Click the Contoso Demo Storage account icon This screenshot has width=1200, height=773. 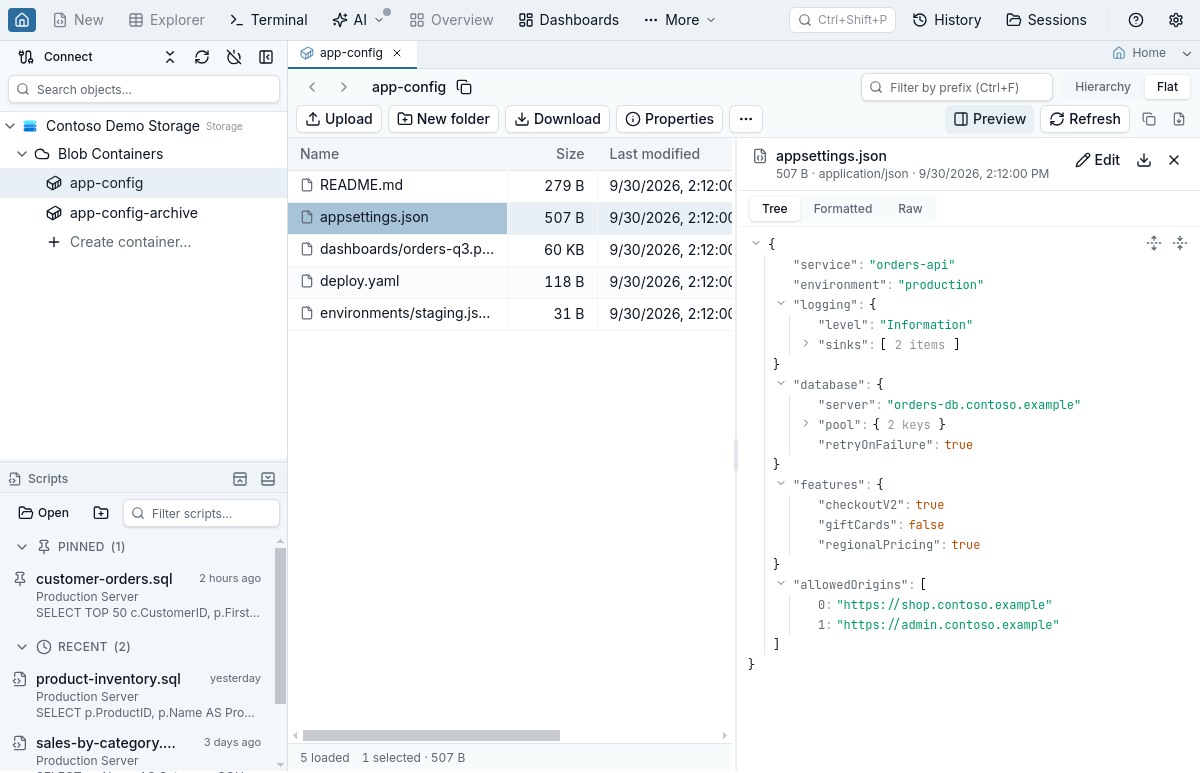pos(30,126)
